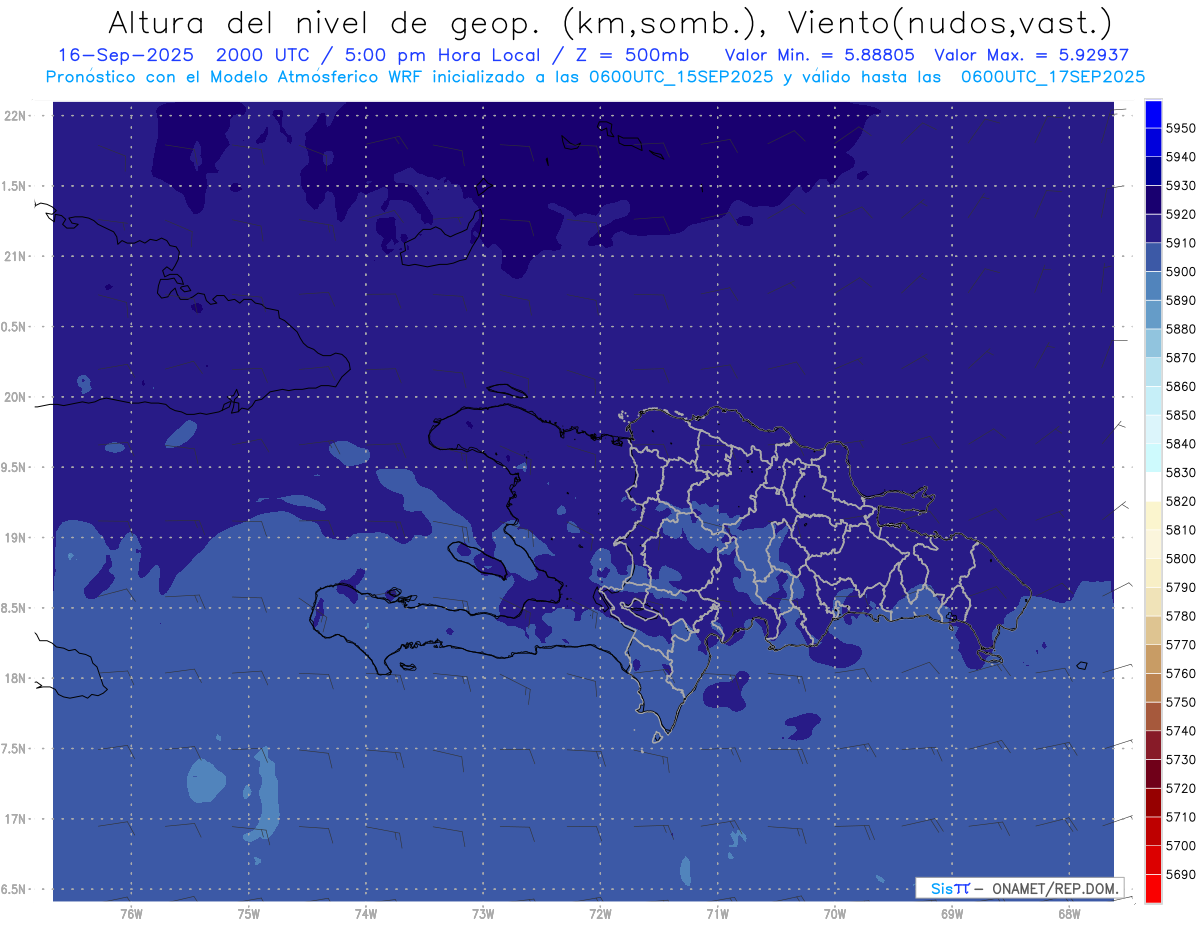Click the '76W' longitude axis label
The width and height of the screenshot is (1200, 927).
(131, 912)
